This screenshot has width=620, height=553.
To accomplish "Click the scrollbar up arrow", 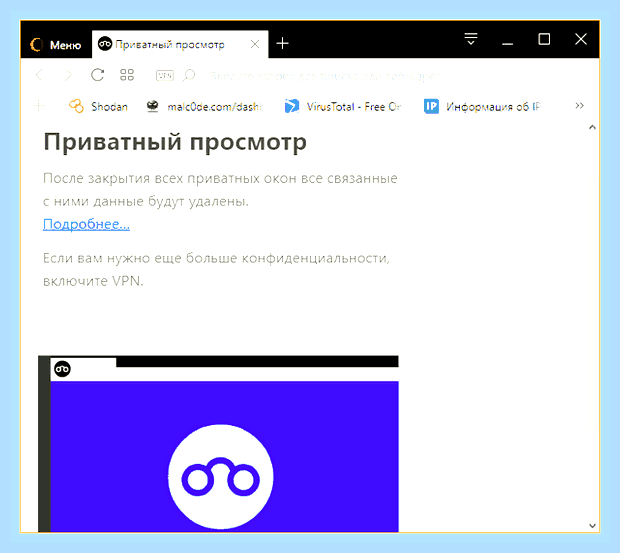I will pos(592,127).
